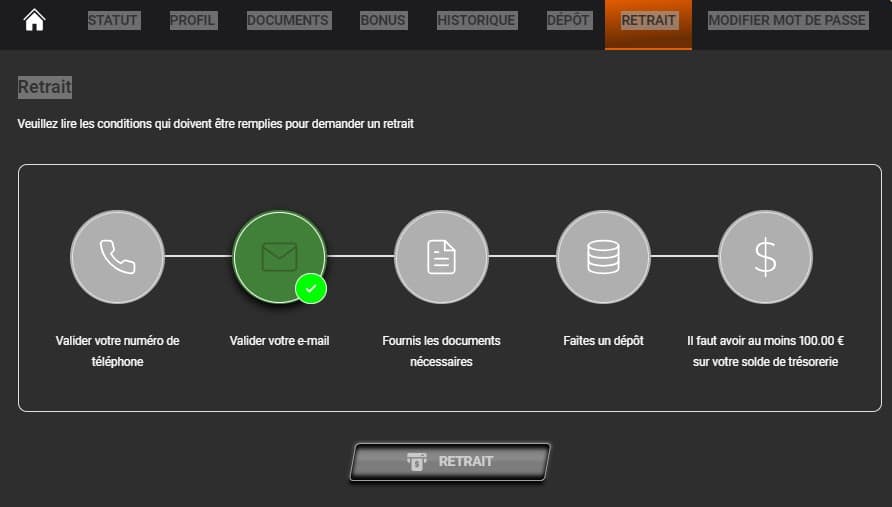The width and height of the screenshot is (892, 507).
Task: Open the STATUT tab
Action: 113,20
